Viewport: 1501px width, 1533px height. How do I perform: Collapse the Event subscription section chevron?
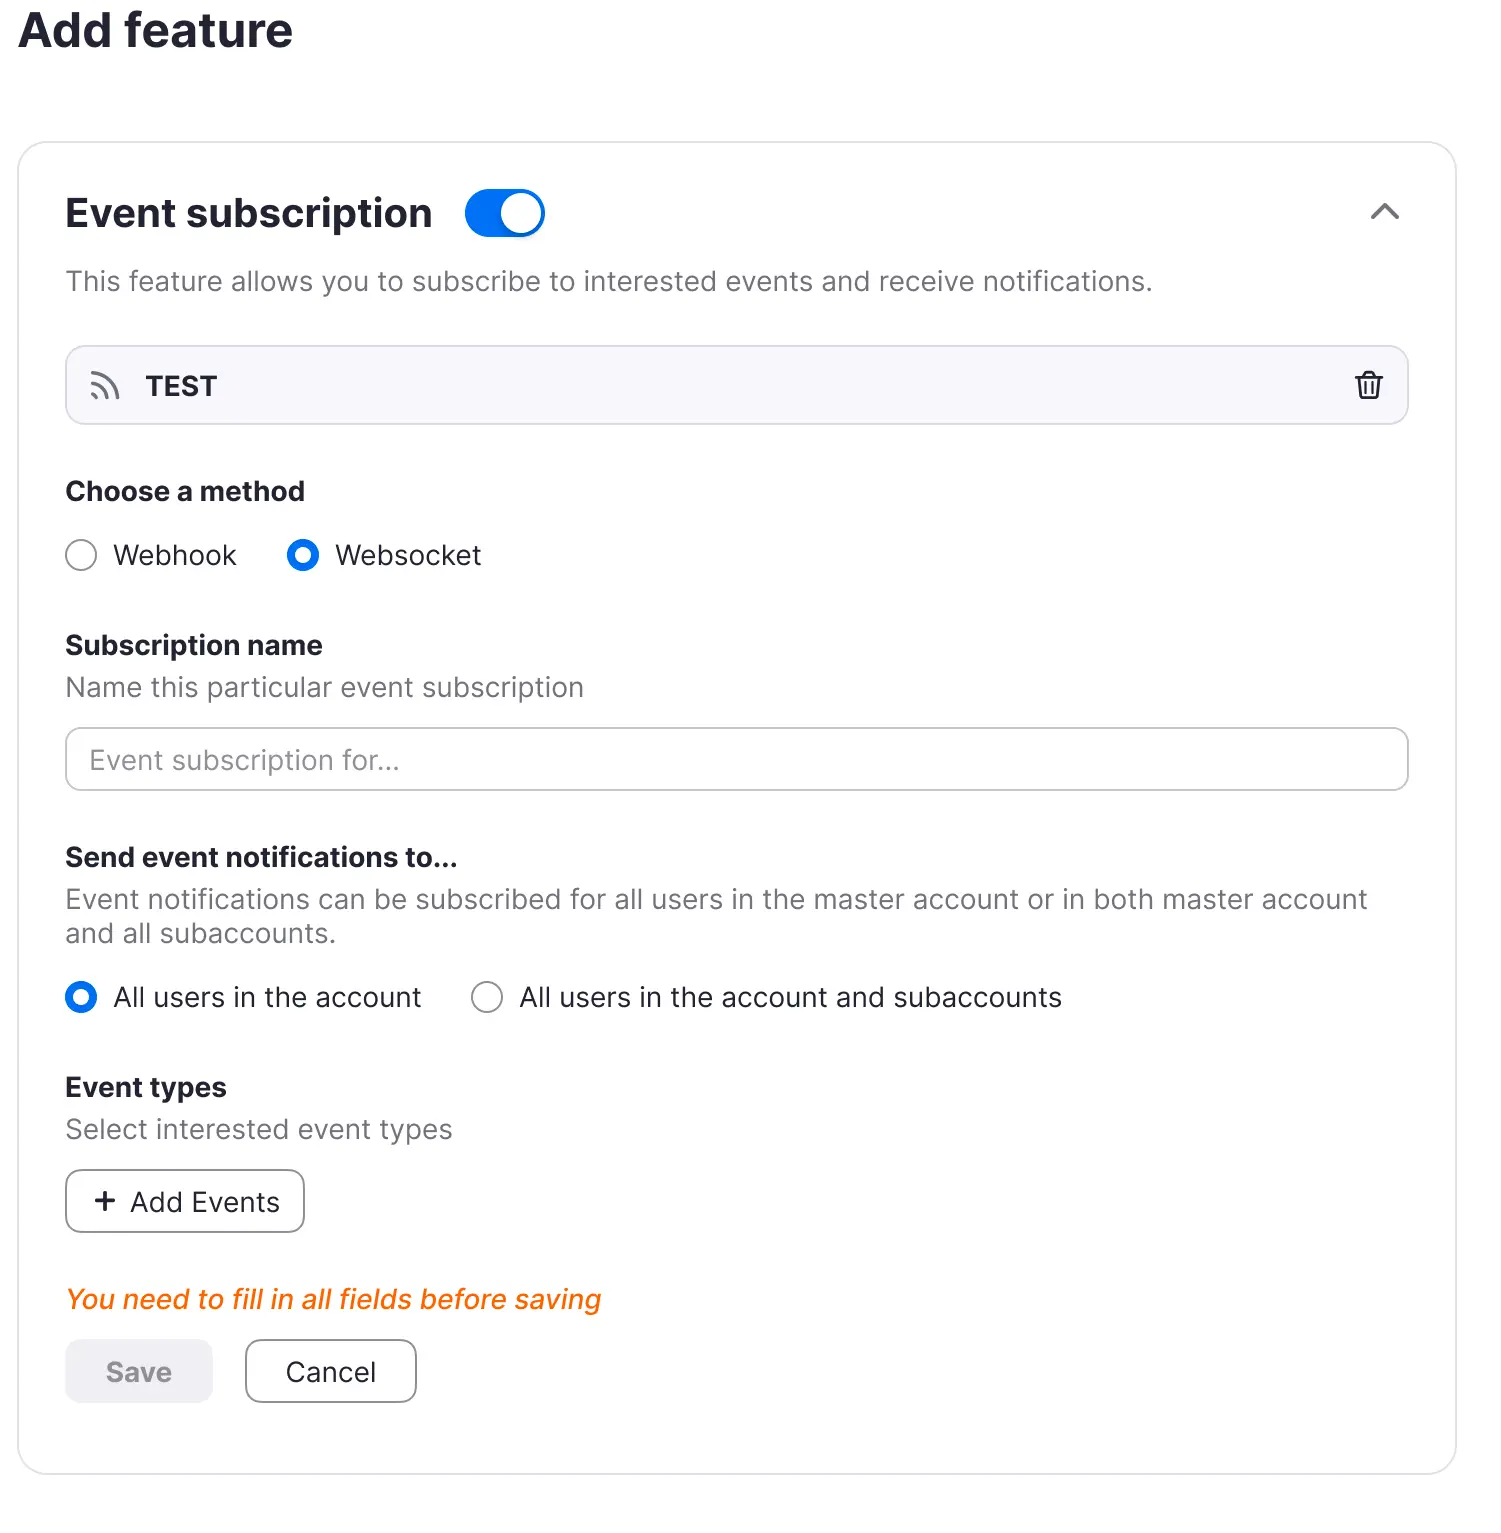click(1384, 212)
